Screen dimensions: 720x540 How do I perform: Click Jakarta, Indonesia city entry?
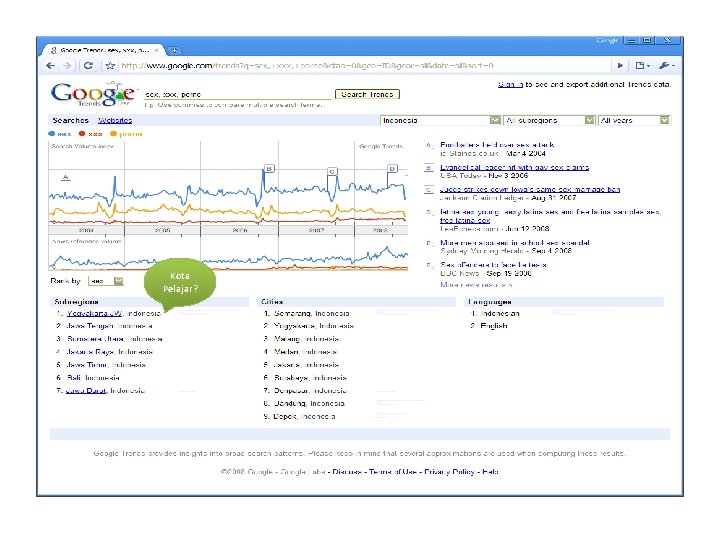[306, 365]
